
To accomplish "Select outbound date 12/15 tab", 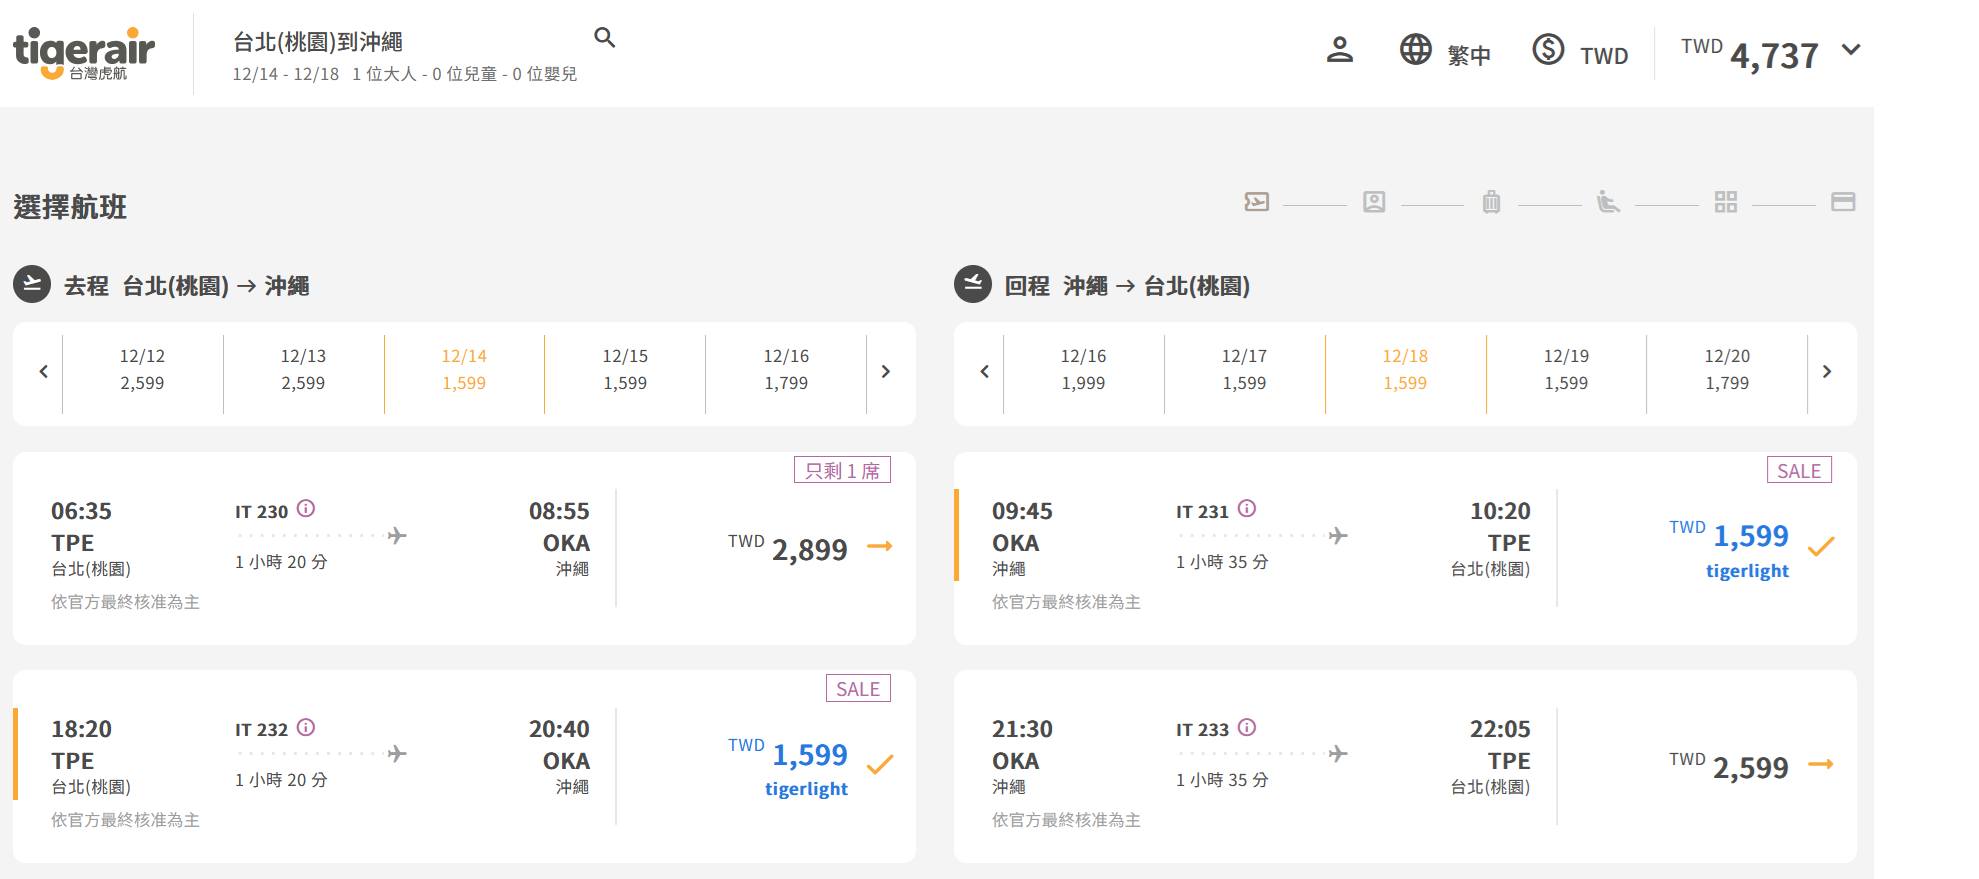I will 625,370.
